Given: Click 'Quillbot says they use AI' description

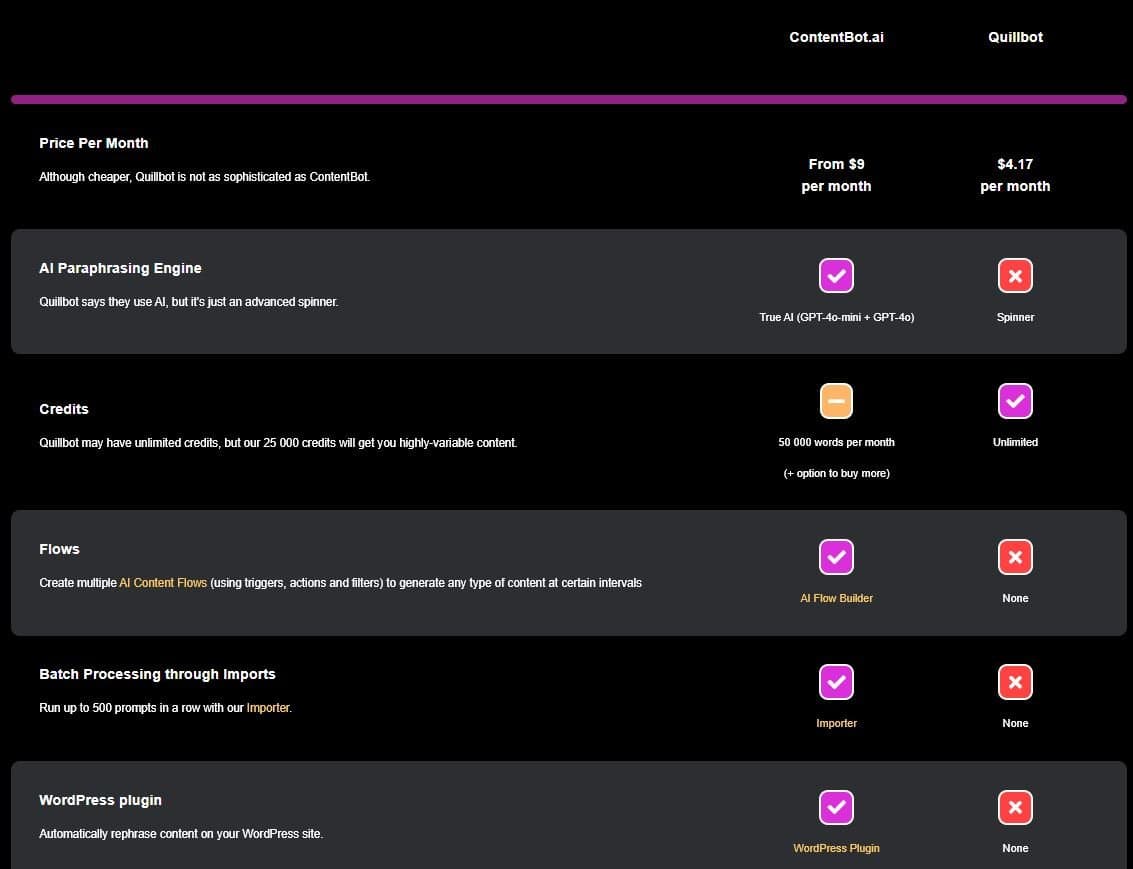Looking at the screenshot, I should coord(189,302).
